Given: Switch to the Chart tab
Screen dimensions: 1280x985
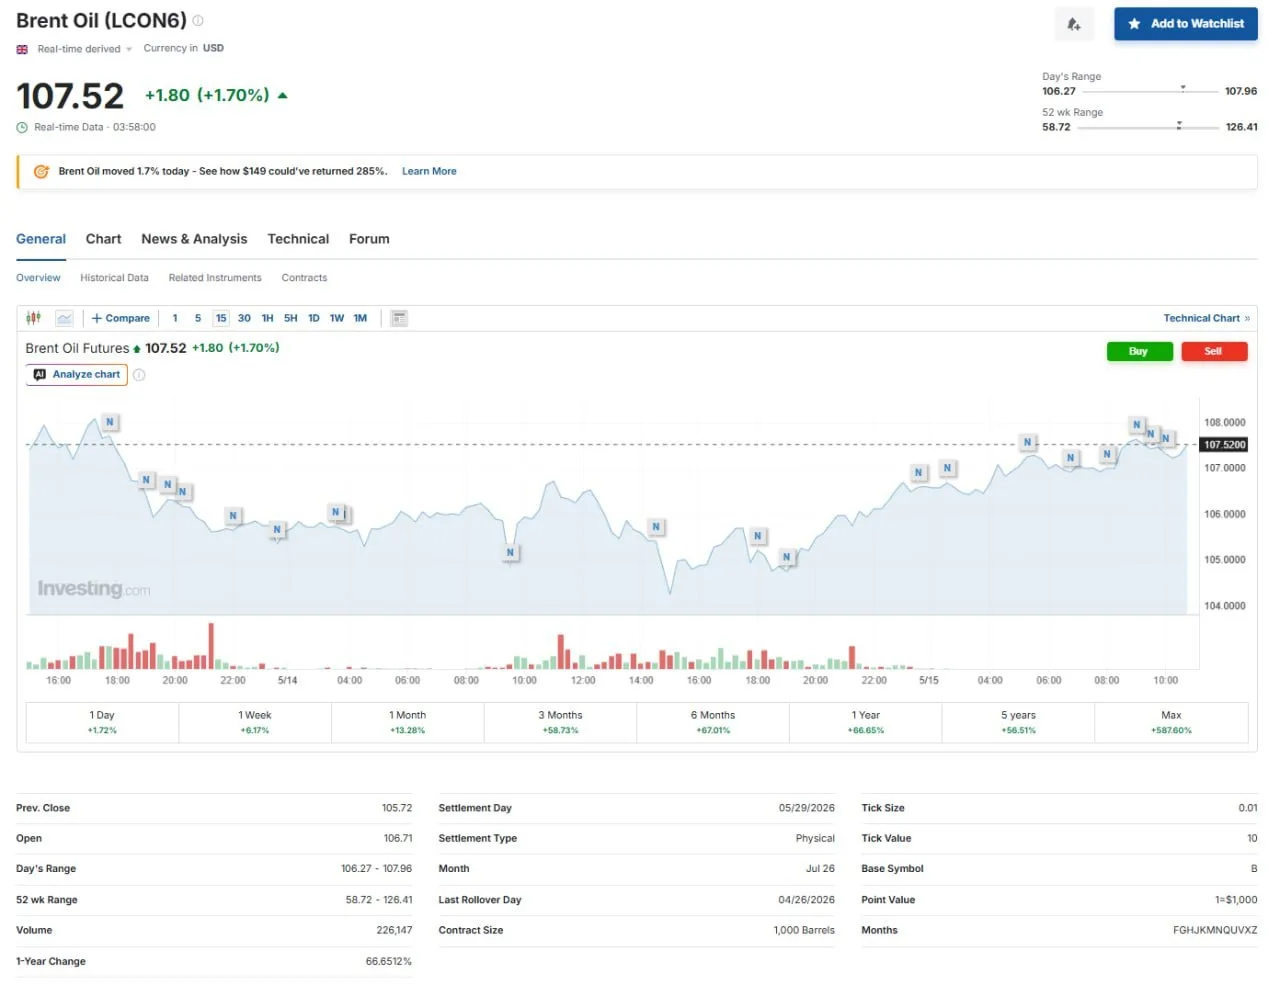Looking at the screenshot, I should pyautogui.click(x=104, y=239).
